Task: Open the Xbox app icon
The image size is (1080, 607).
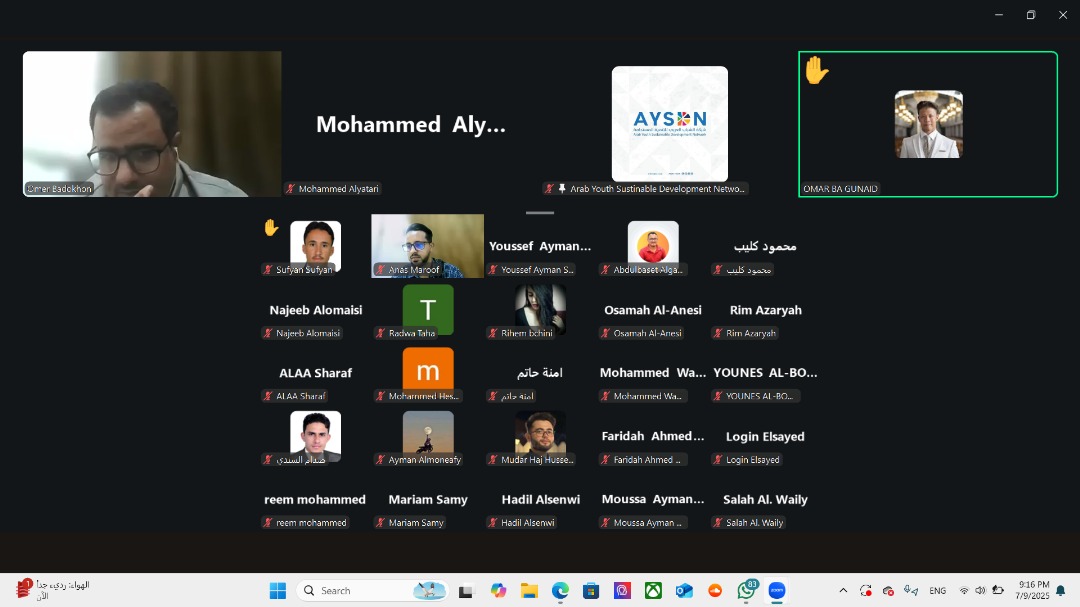Action: [653, 591]
